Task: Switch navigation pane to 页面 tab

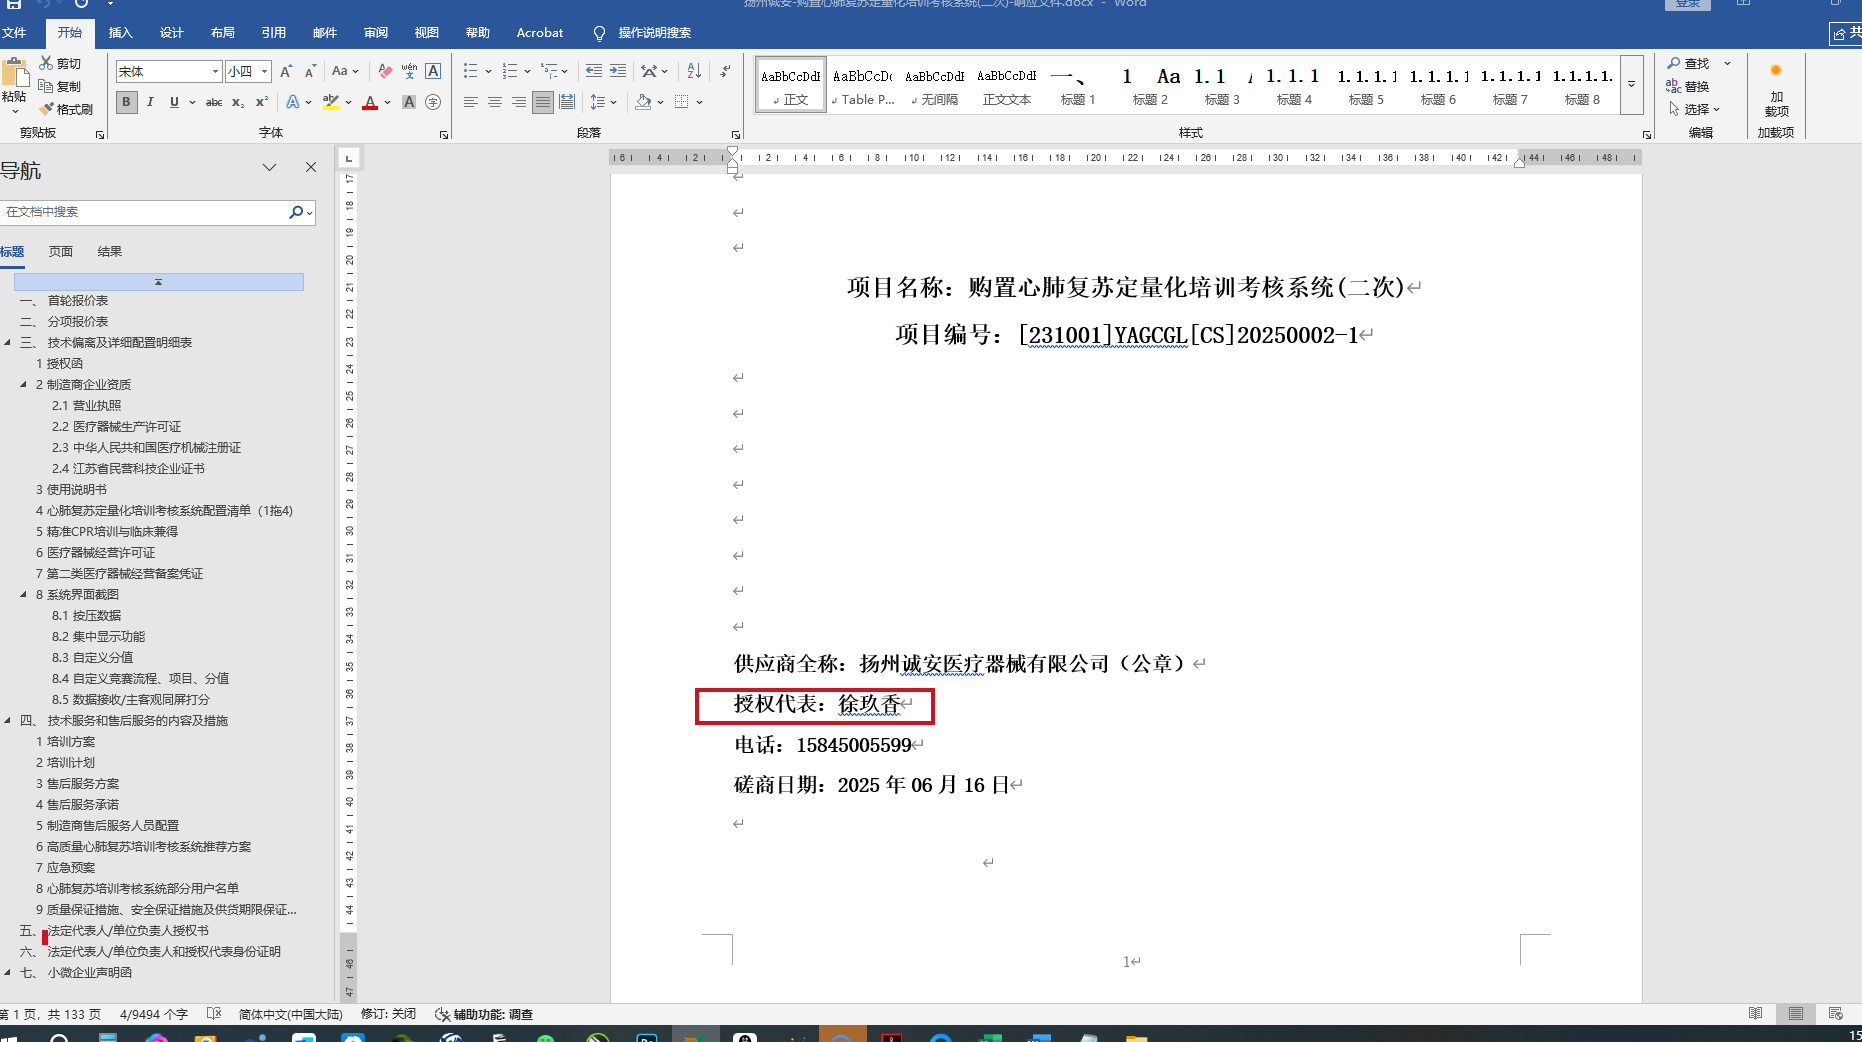Action: (61, 252)
